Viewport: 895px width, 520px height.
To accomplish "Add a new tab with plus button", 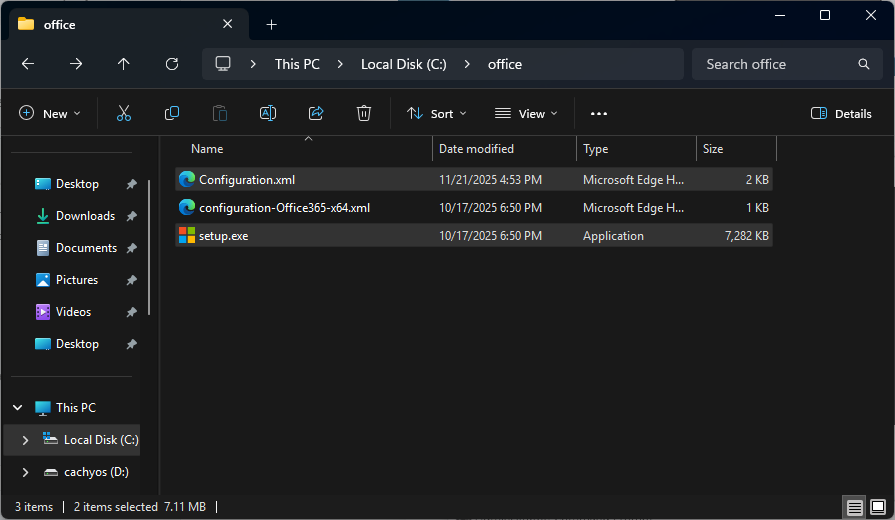I will [271, 24].
